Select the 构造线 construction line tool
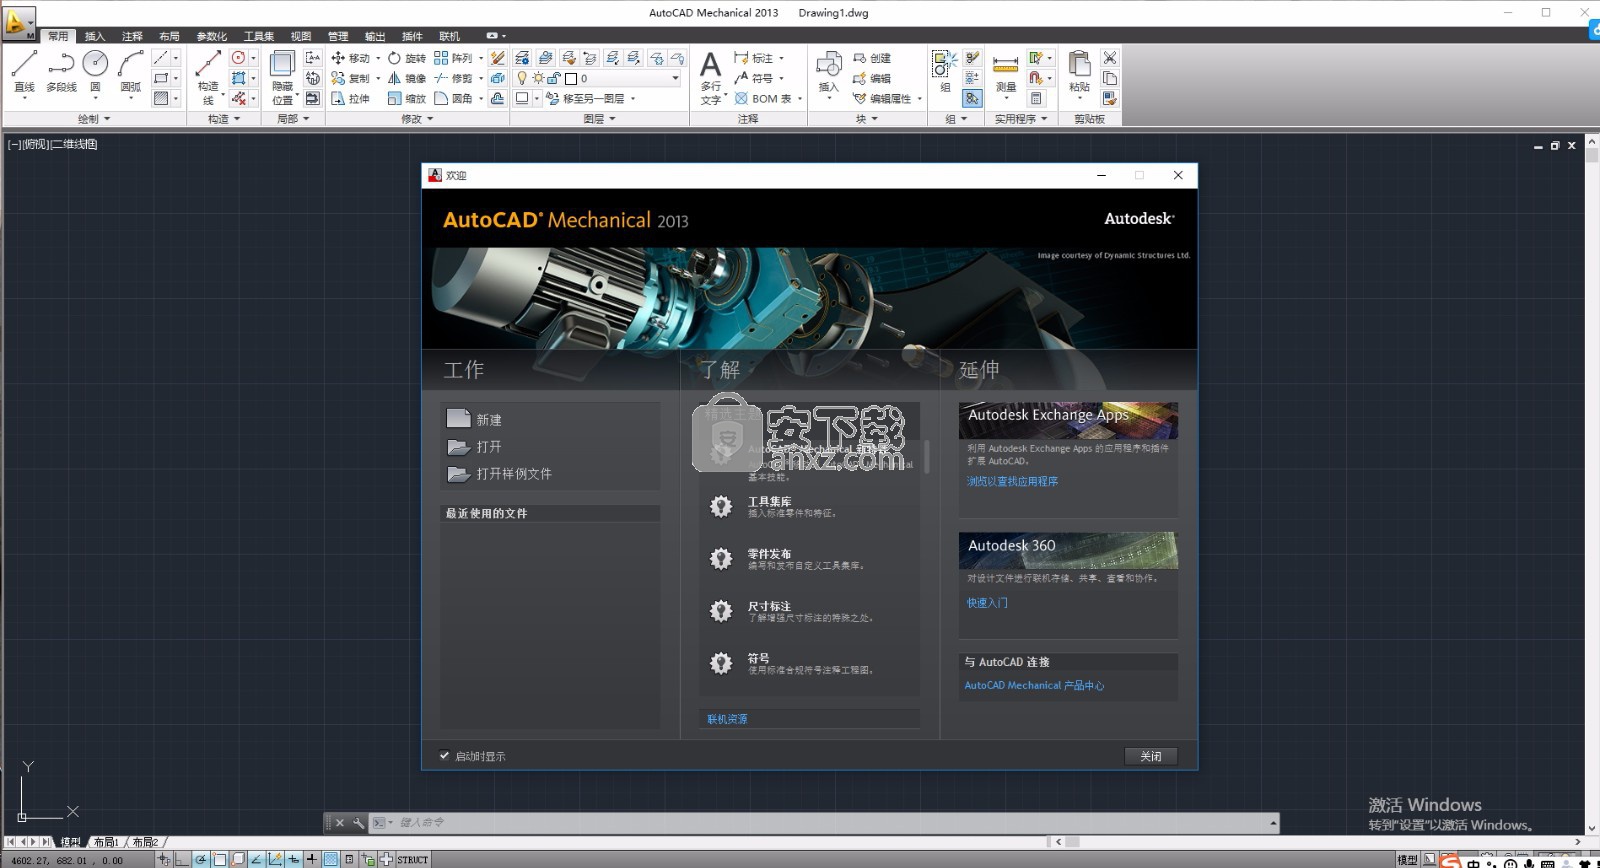 (208, 77)
